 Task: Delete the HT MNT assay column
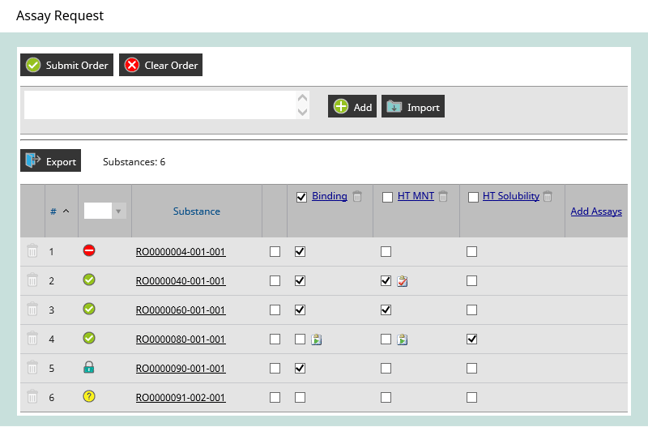tap(443, 197)
